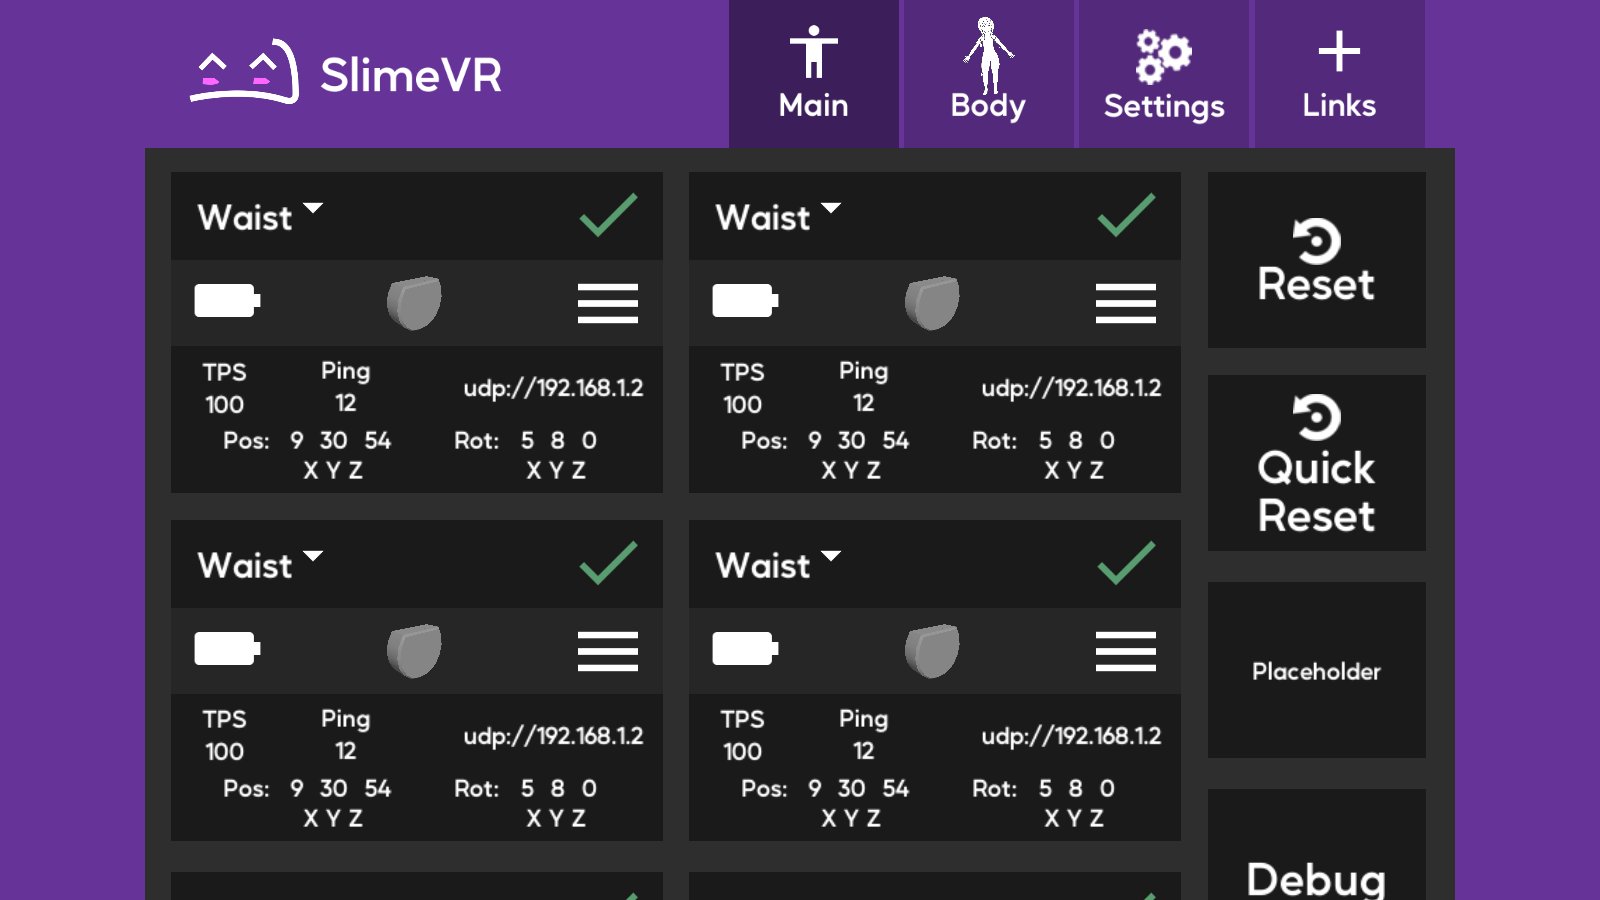Click the SlimeVR logo icon

(x=245, y=72)
